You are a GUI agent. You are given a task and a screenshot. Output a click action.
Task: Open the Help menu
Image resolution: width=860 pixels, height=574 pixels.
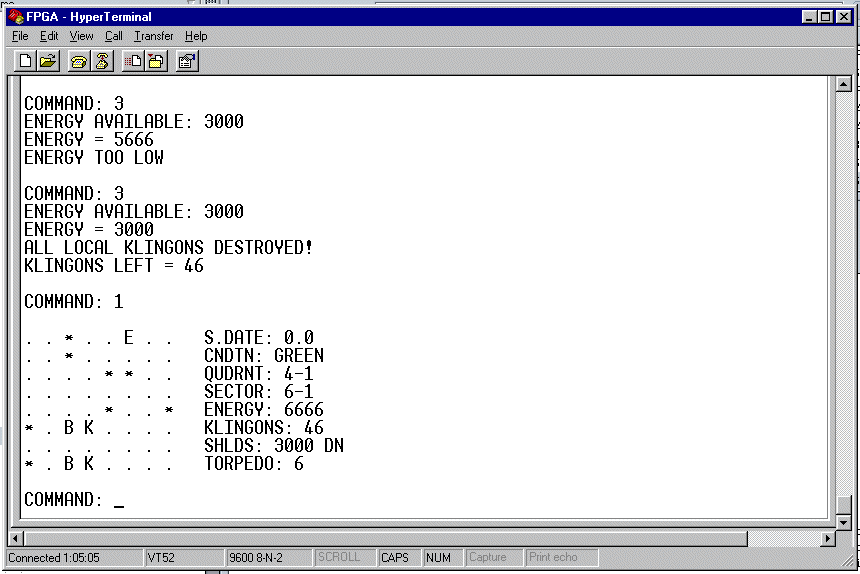pos(196,36)
